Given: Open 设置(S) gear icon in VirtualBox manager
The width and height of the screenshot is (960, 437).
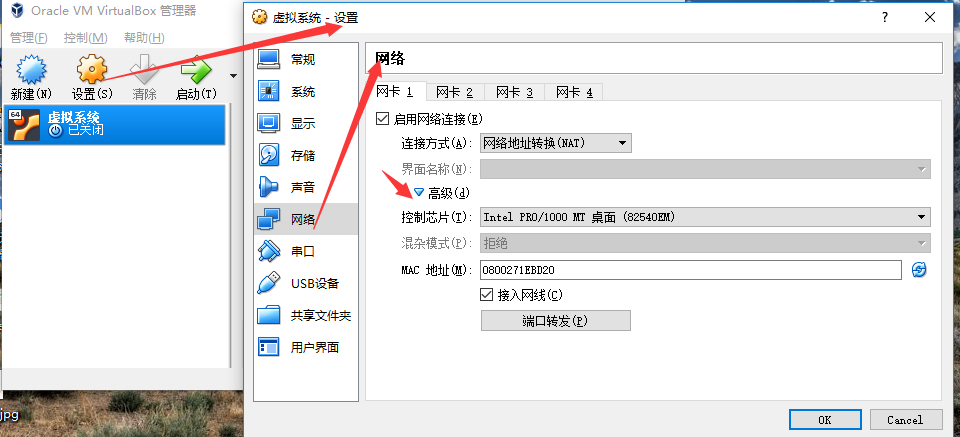Looking at the screenshot, I should tap(92, 70).
